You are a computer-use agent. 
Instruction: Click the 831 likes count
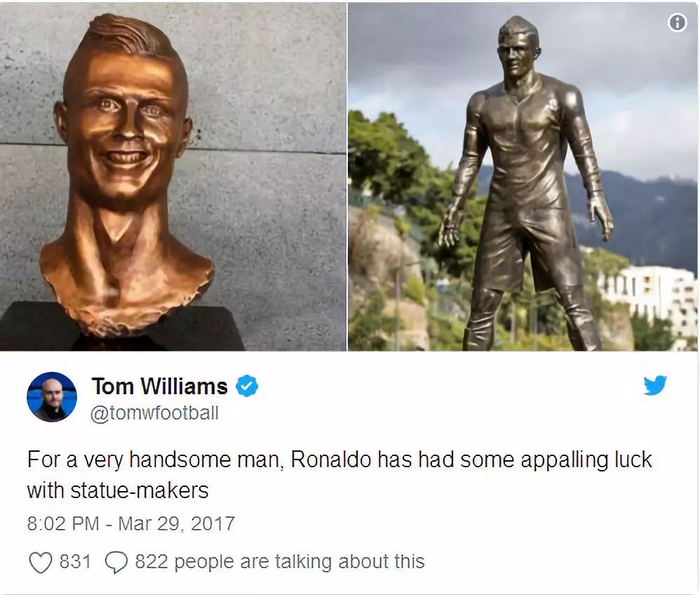tap(75, 561)
